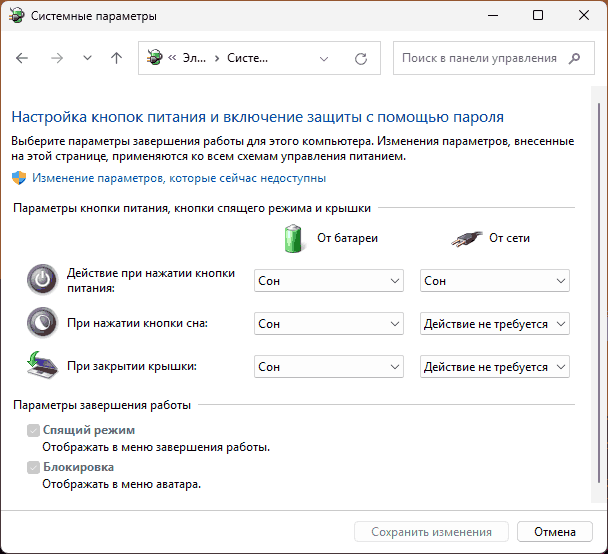This screenshot has width=608, height=554.
Task: Maximize the "Системные параметры" window
Action: click(x=538, y=16)
